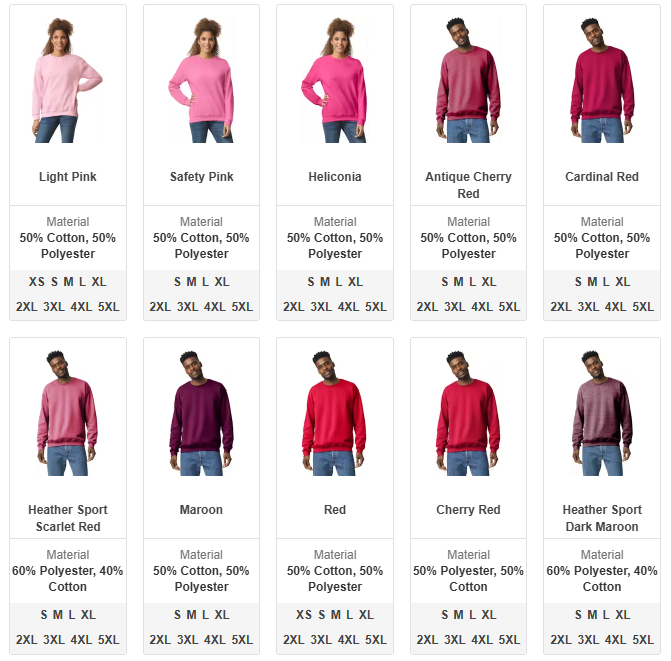Choose size L for Antique Cherry Red
Image resolution: width=671 pixels, height=661 pixels.
tap(472, 282)
